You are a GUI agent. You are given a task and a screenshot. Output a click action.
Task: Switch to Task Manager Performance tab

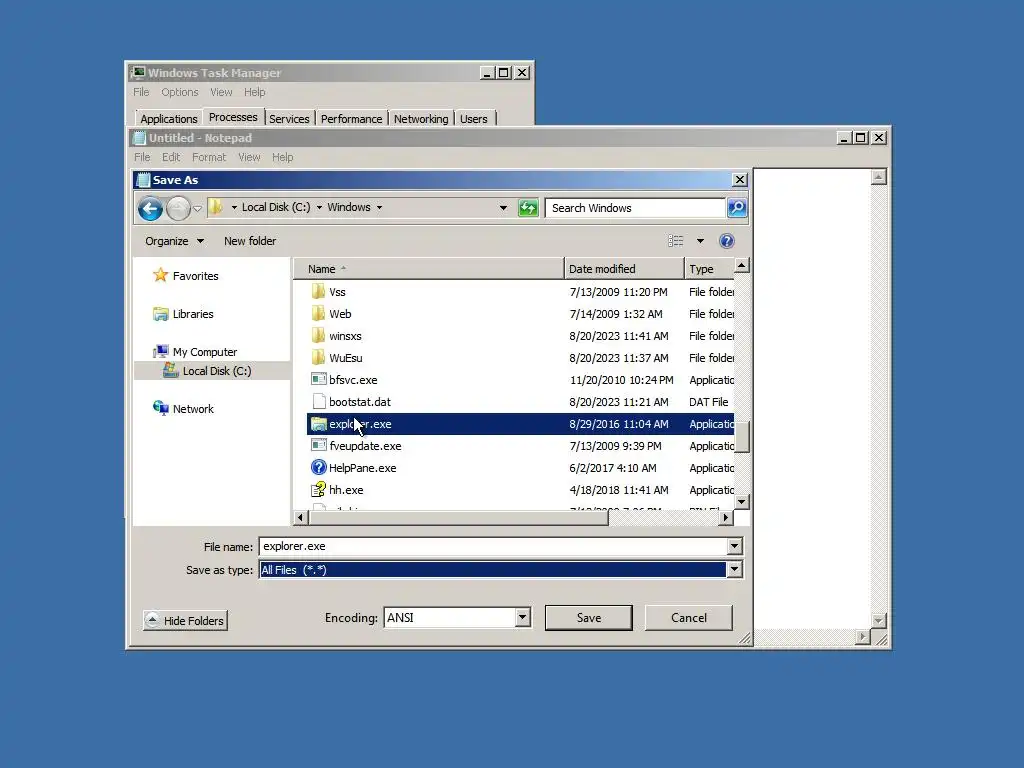pyautogui.click(x=351, y=119)
